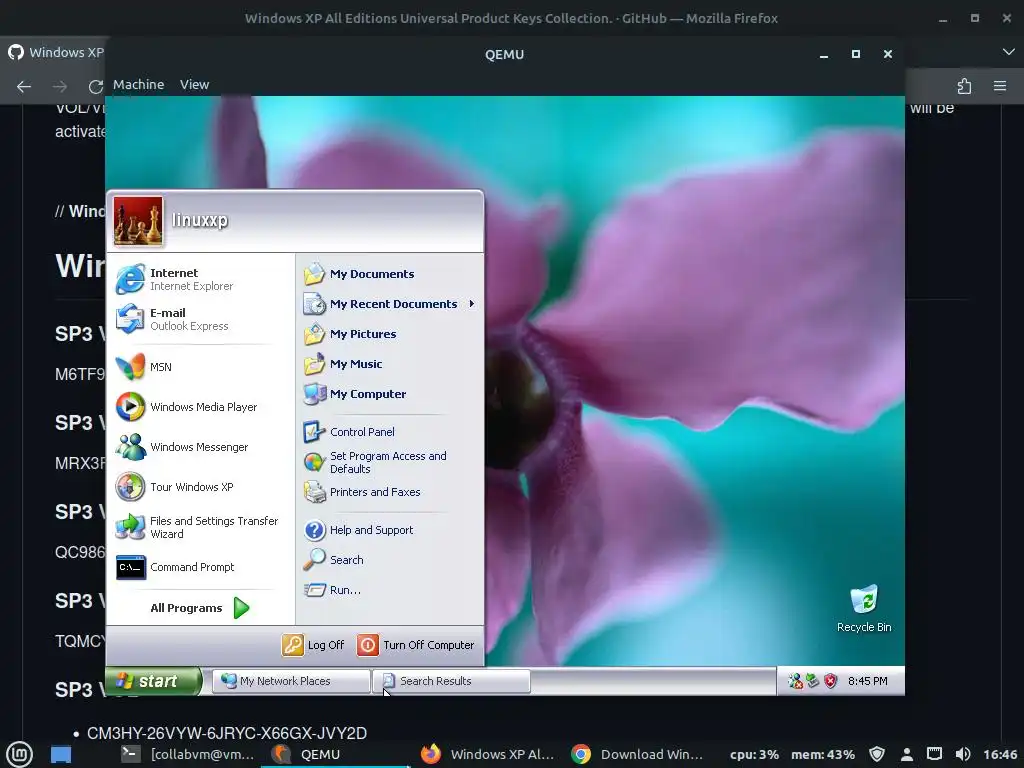Viewport: 1024px width, 768px height.
Task: Open the MSN butterfly icon
Action: [130, 367]
